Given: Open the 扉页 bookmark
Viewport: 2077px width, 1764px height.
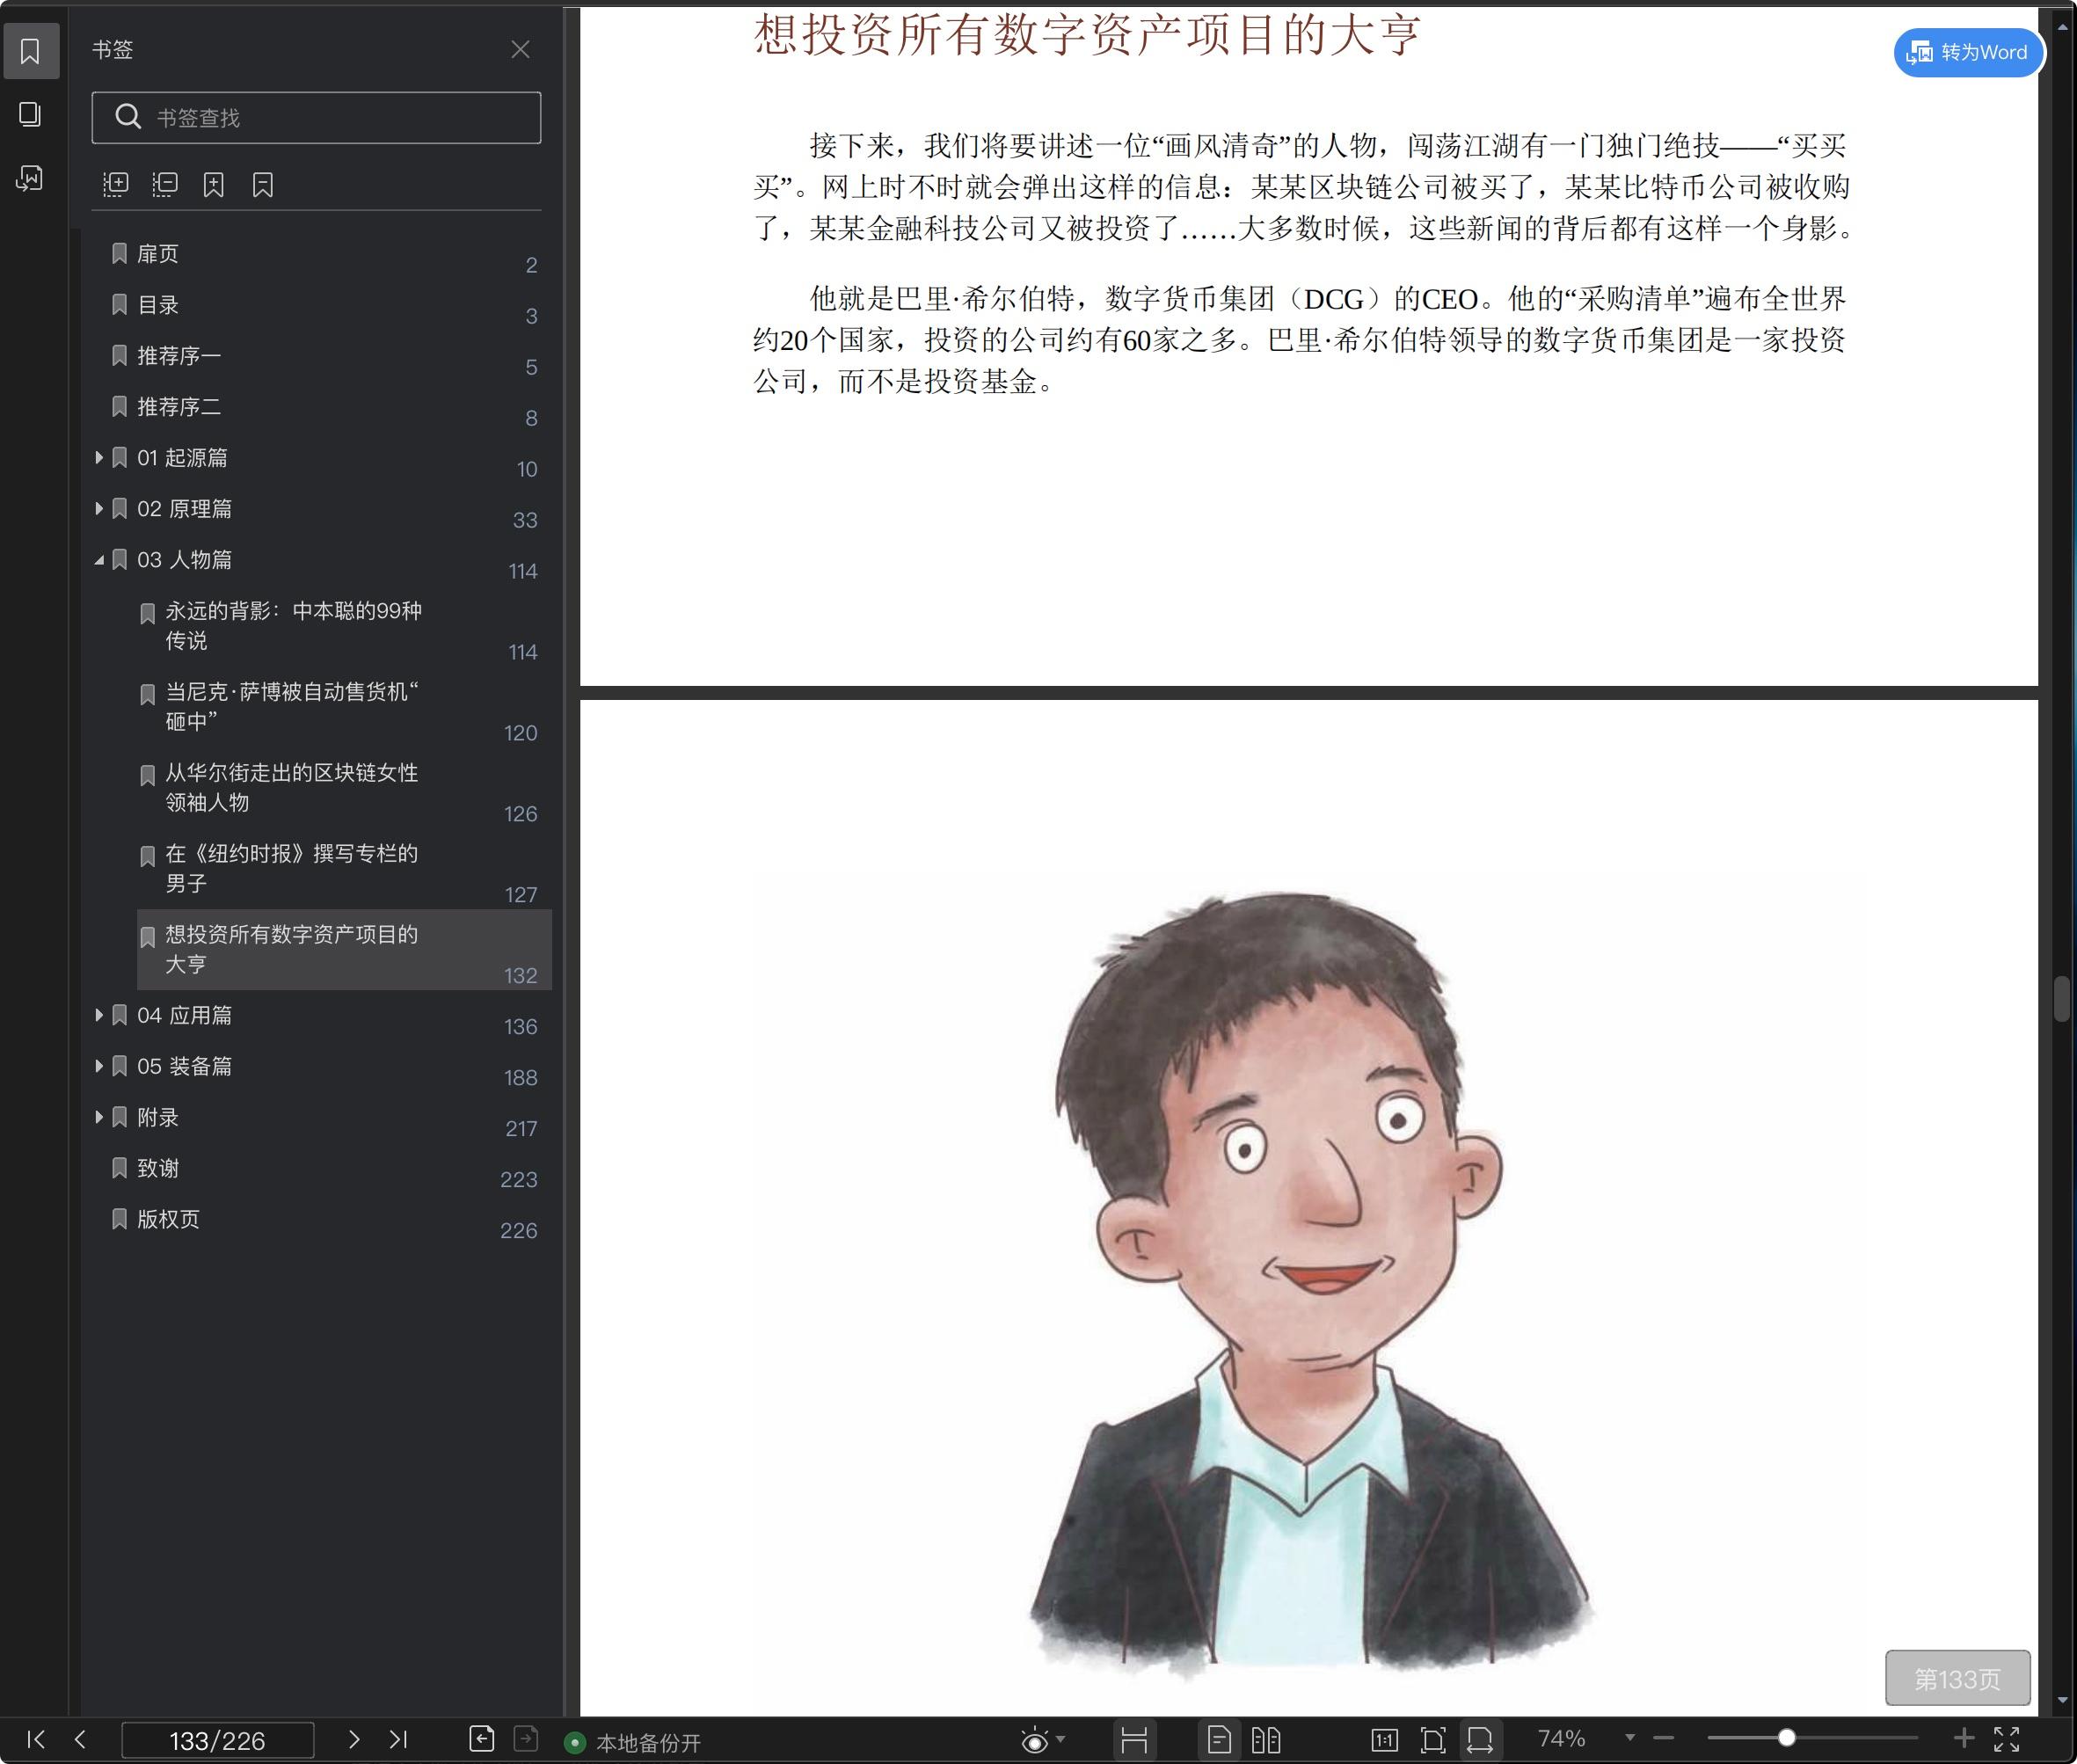Looking at the screenshot, I should (158, 254).
